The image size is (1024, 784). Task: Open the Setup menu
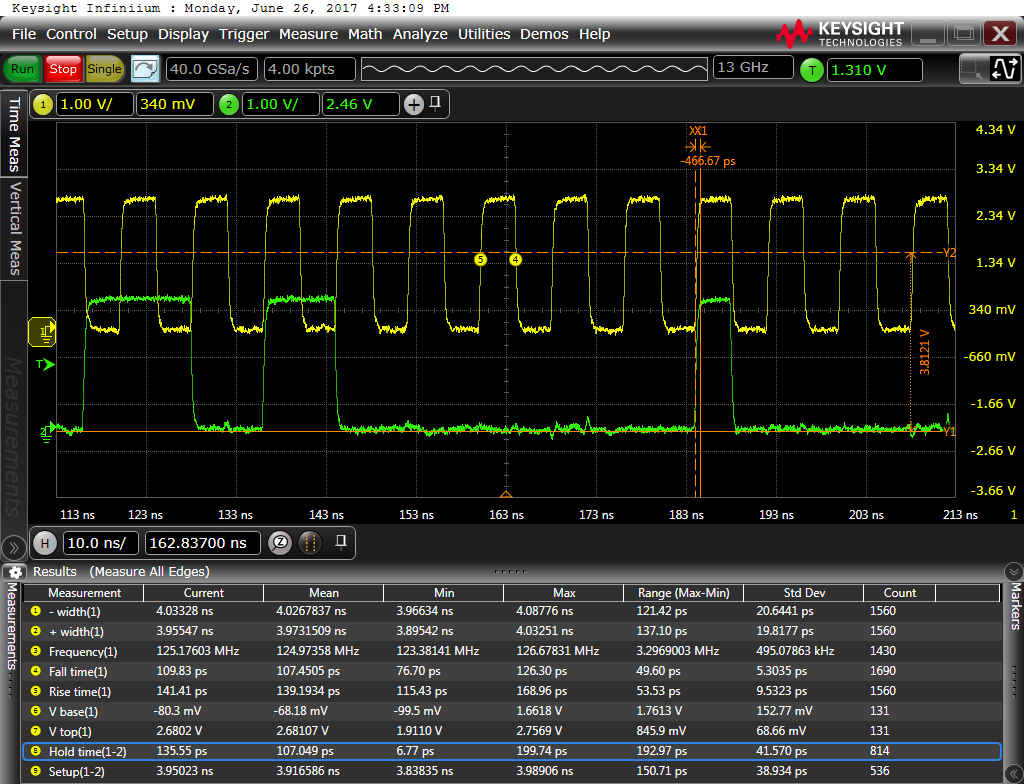pyautogui.click(x=127, y=34)
